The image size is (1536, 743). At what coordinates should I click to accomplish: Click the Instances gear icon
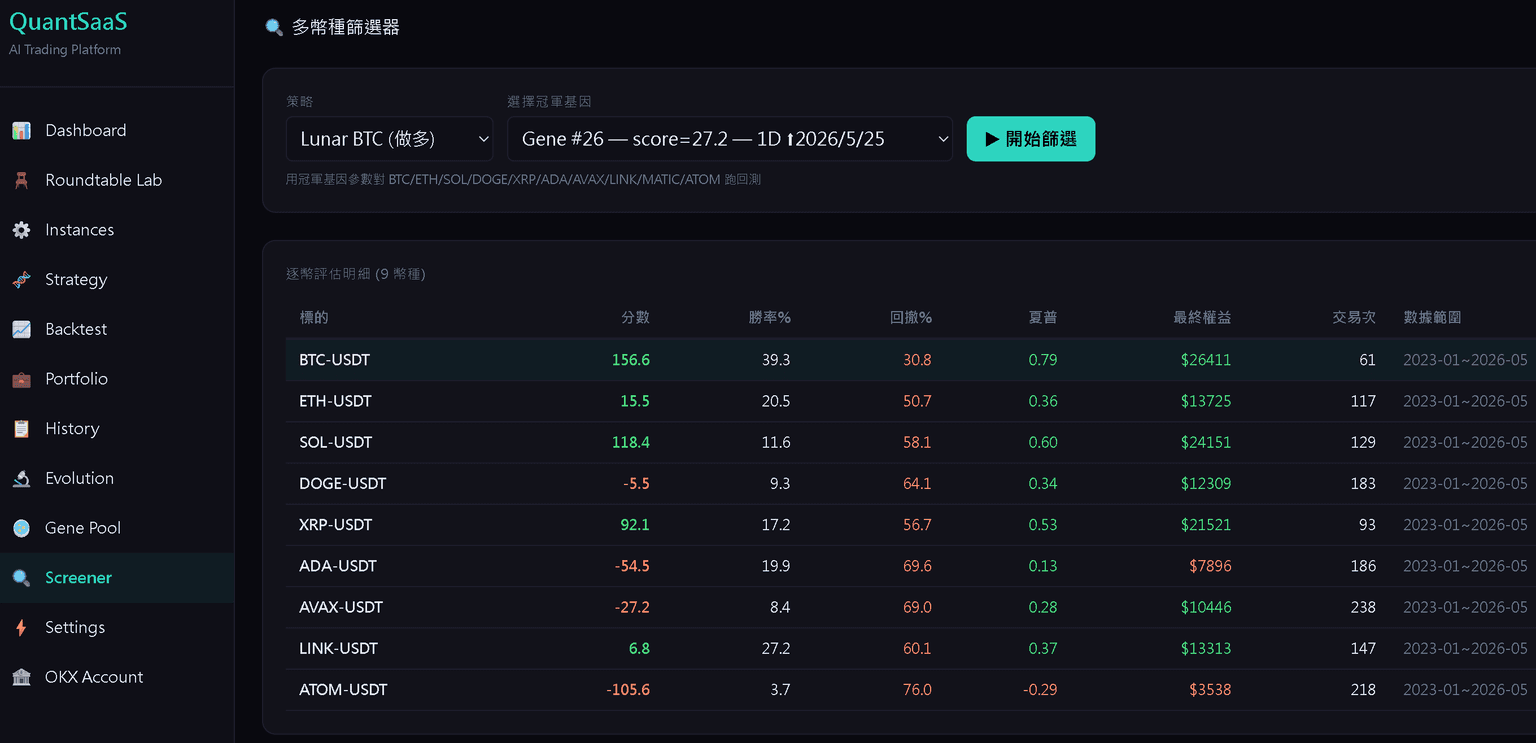pos(21,230)
